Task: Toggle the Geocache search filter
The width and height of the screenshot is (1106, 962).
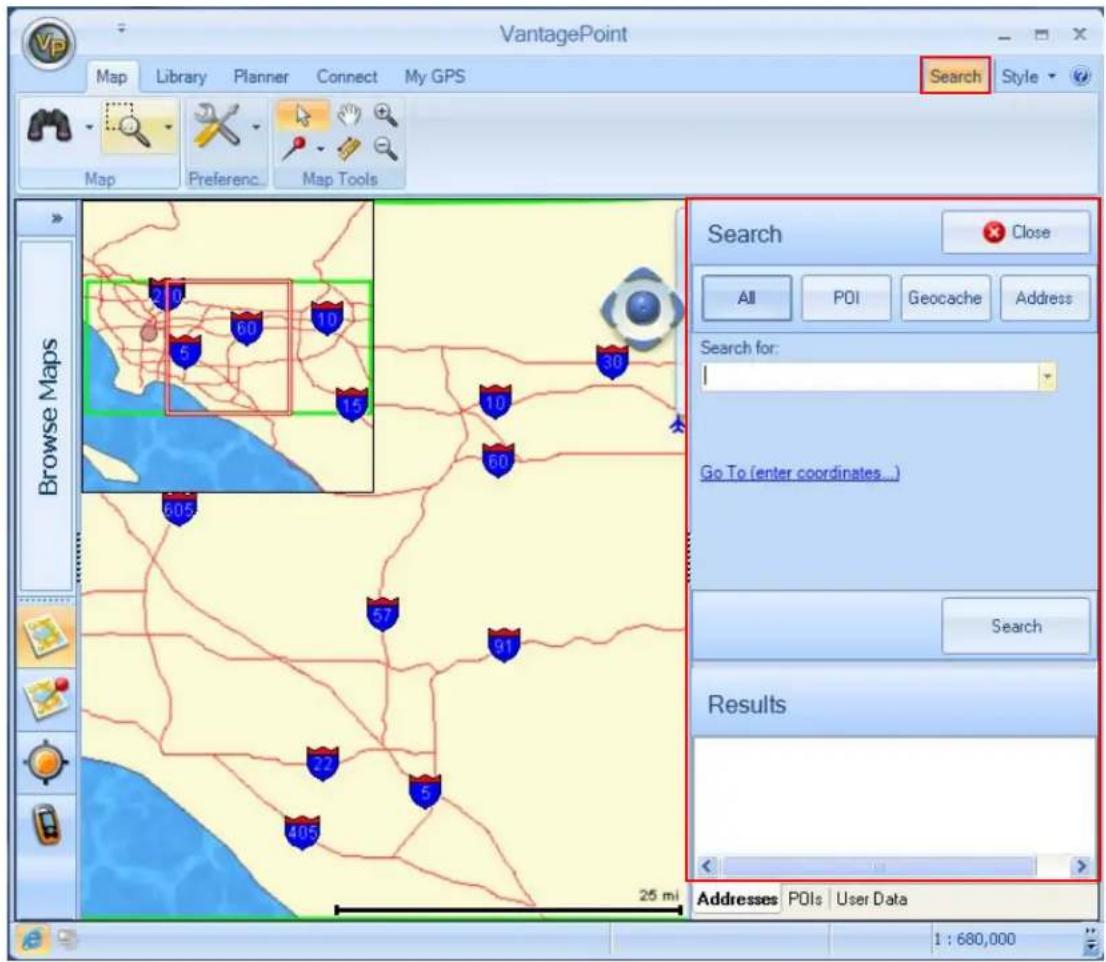Action: tap(944, 298)
